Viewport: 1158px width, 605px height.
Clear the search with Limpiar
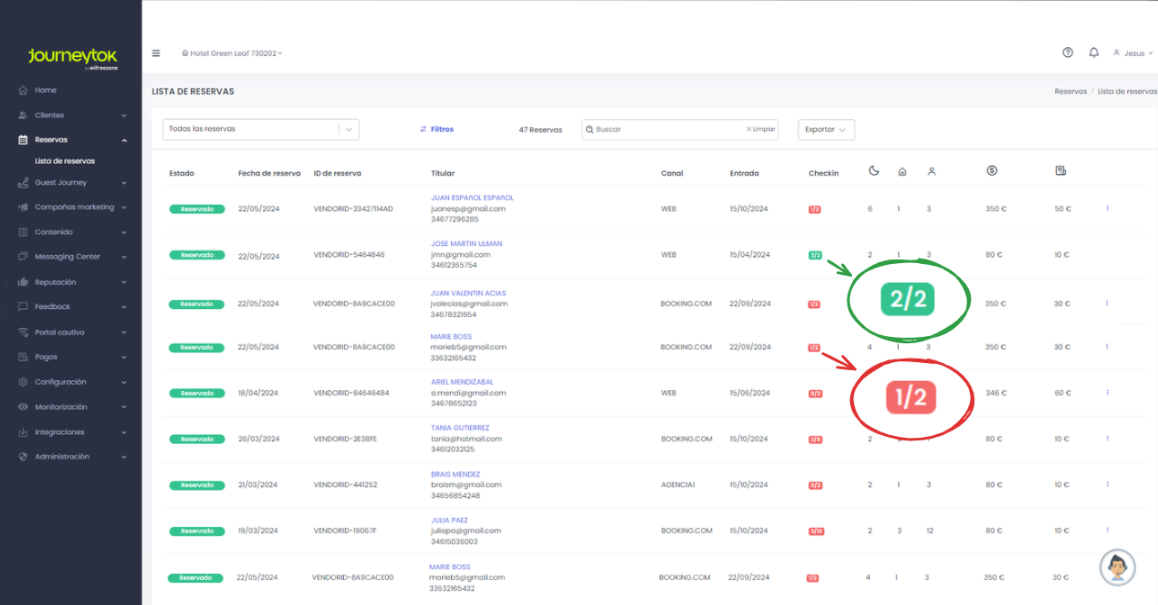pyautogui.click(x=760, y=130)
